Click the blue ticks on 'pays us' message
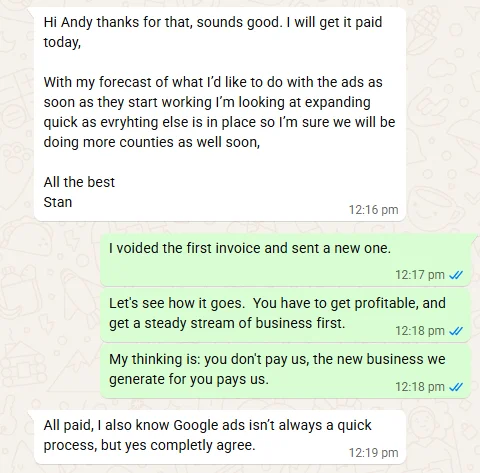 click(x=456, y=387)
